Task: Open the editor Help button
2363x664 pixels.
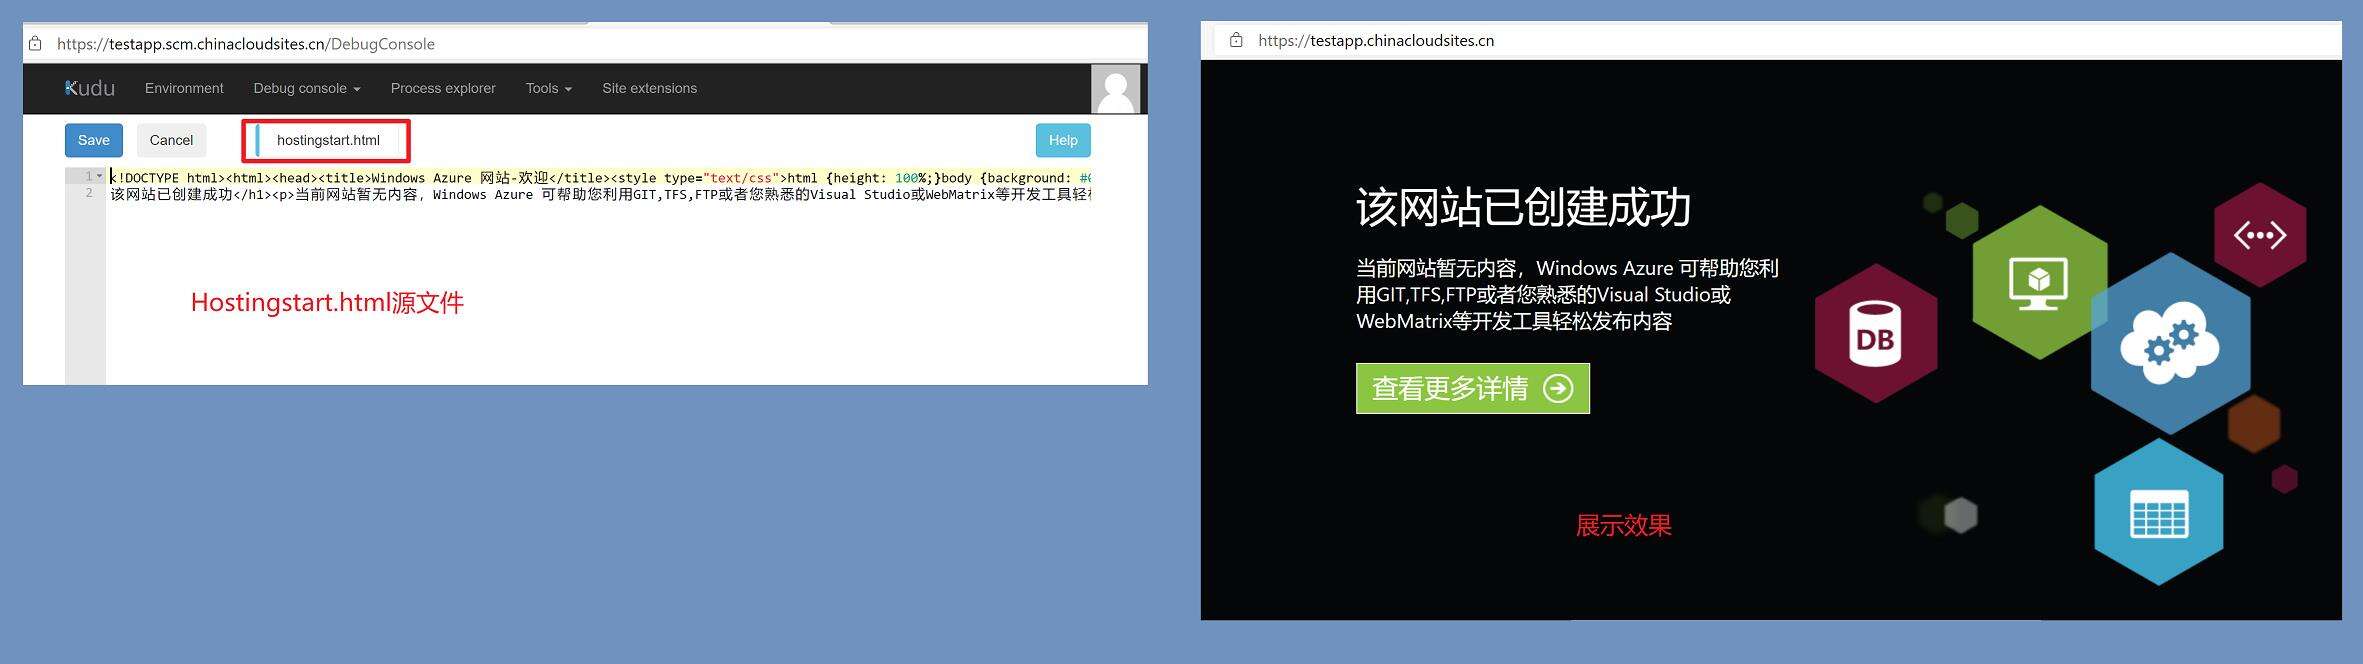Action: pyautogui.click(x=1063, y=140)
